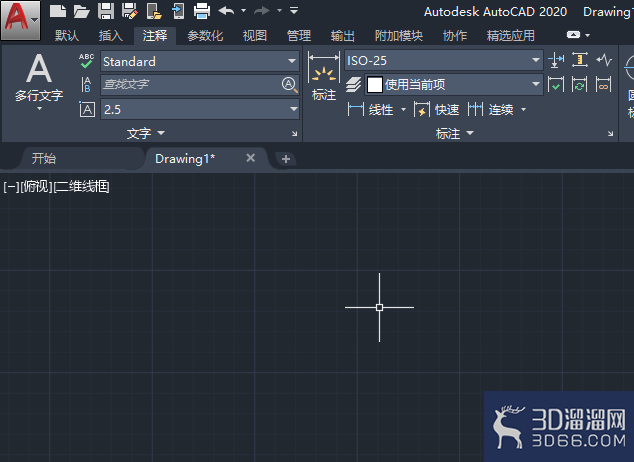Screen dimensions: 634x462
Task: Run the spell check ABC icon
Action: click(87, 61)
